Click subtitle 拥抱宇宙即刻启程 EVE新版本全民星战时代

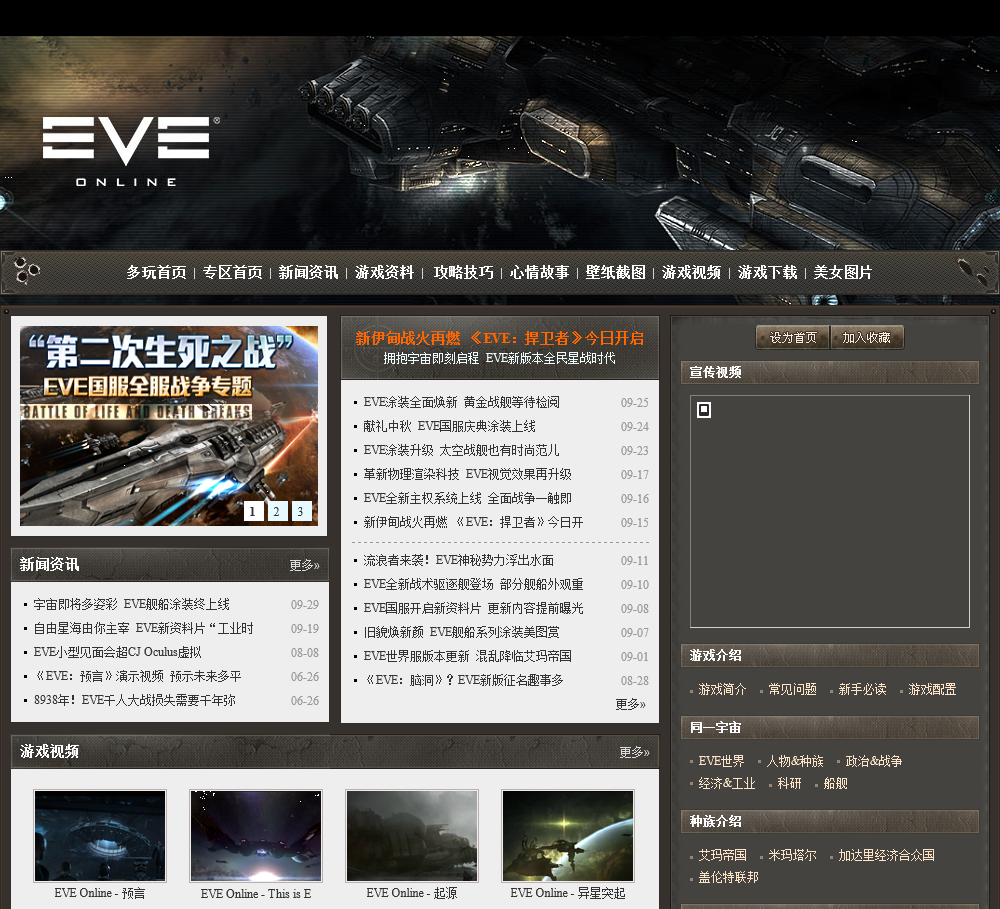499,358
